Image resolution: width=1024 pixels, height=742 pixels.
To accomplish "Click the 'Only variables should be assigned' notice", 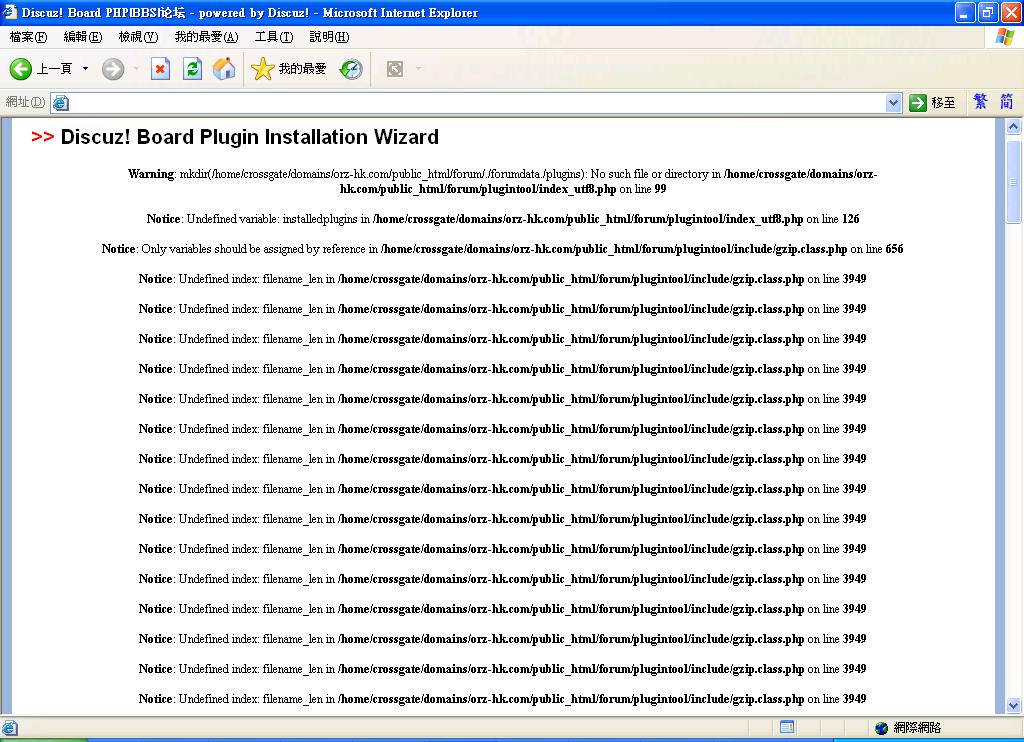I will (502, 249).
